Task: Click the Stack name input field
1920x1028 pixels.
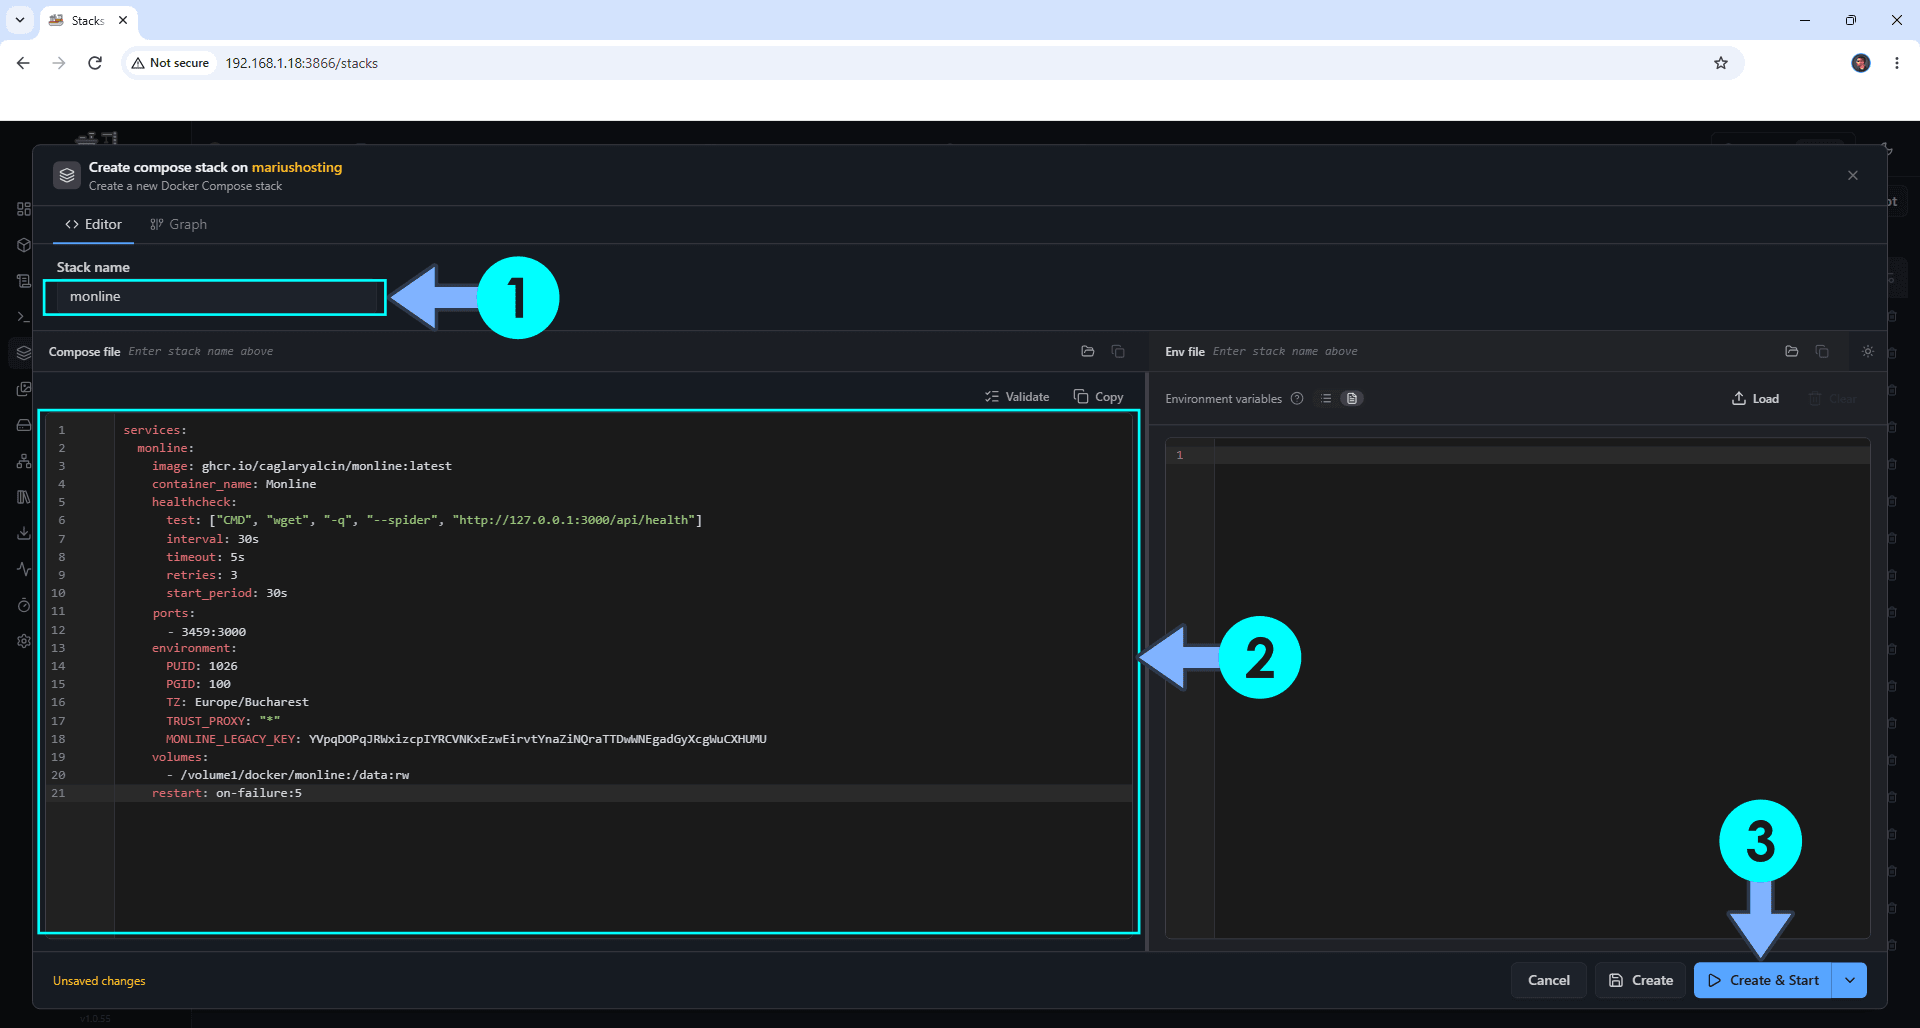Action: click(x=215, y=297)
